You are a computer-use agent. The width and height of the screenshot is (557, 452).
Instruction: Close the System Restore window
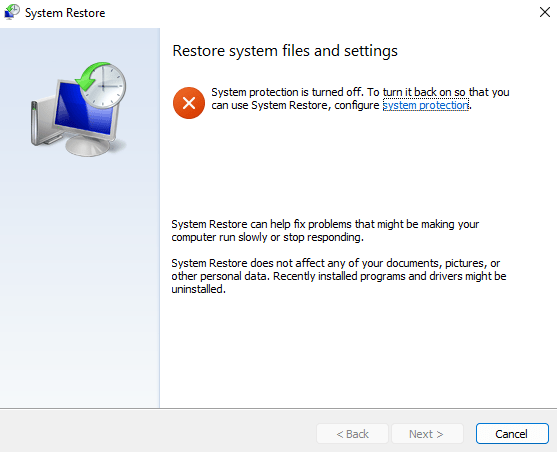coord(545,12)
